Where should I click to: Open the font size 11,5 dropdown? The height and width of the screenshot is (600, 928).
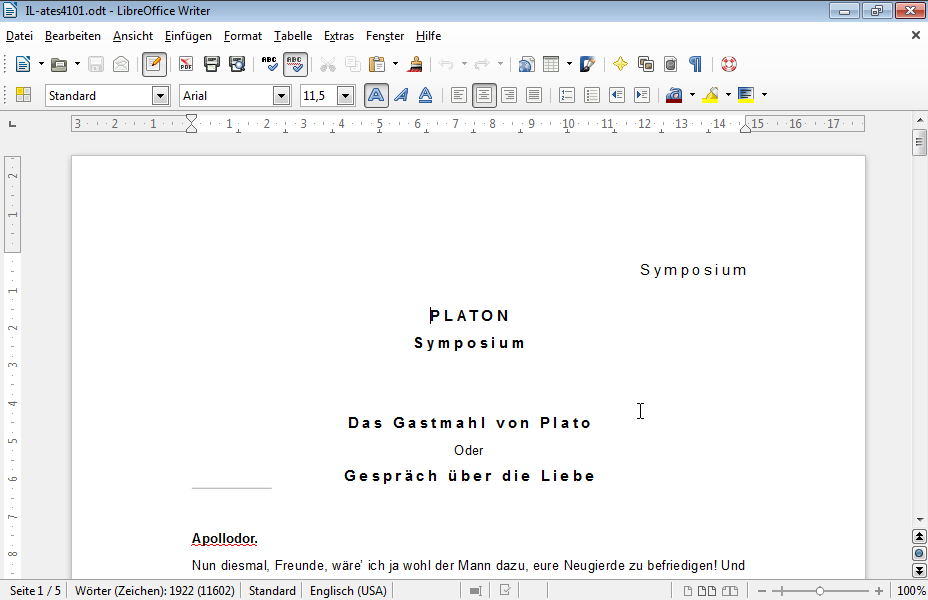(346, 95)
